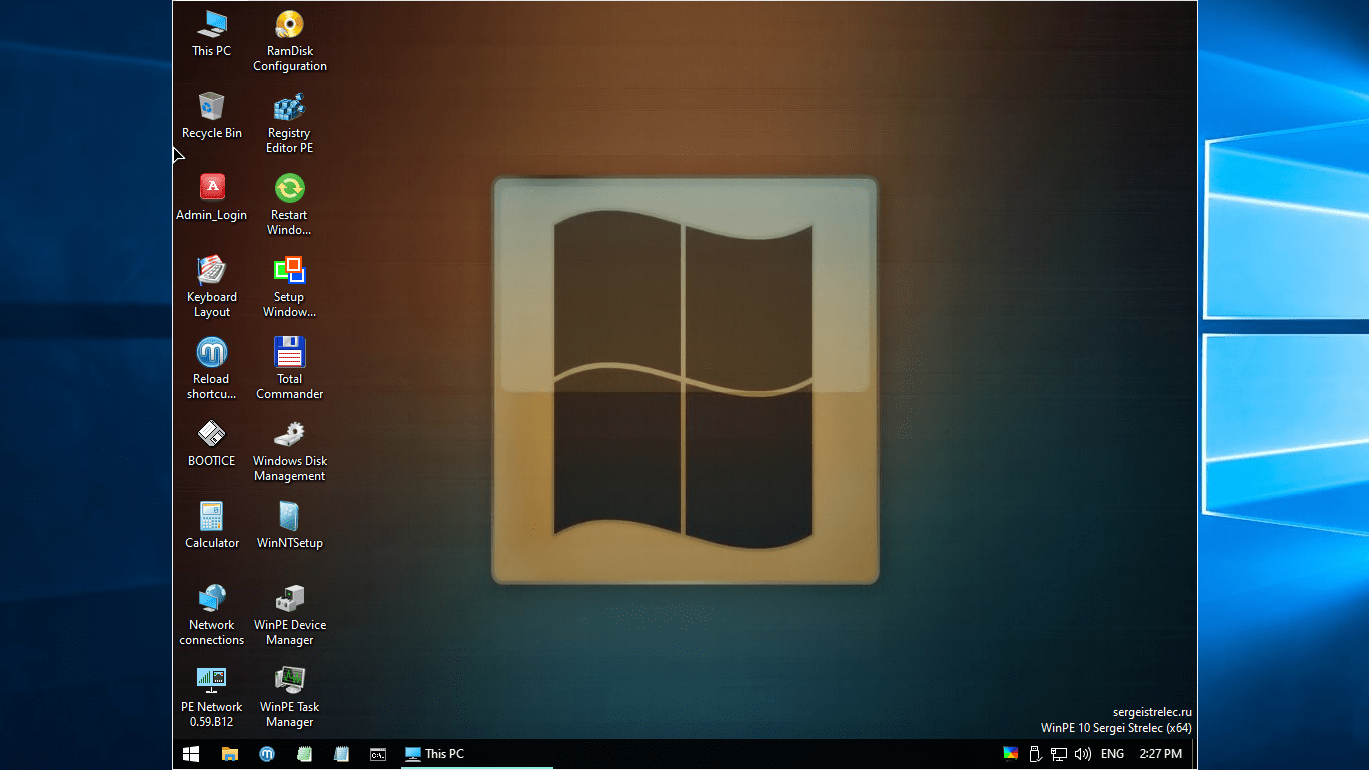This screenshot has width=1369, height=770.
Task: Open PE Network 0.59.B12
Action: (211, 697)
